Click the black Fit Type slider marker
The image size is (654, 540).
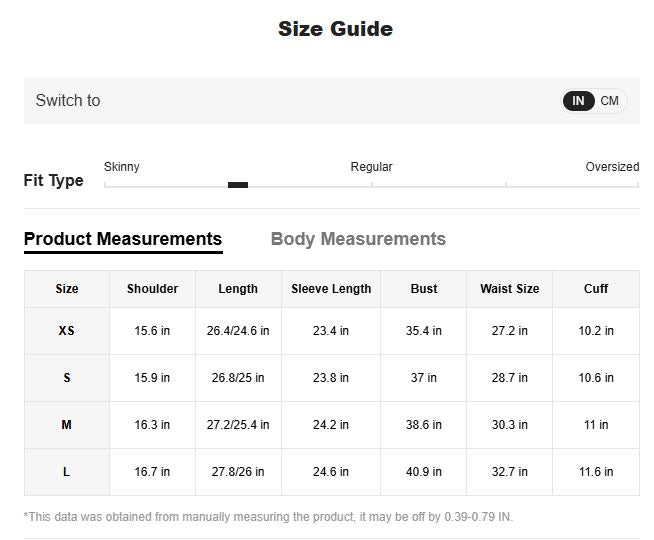click(238, 185)
